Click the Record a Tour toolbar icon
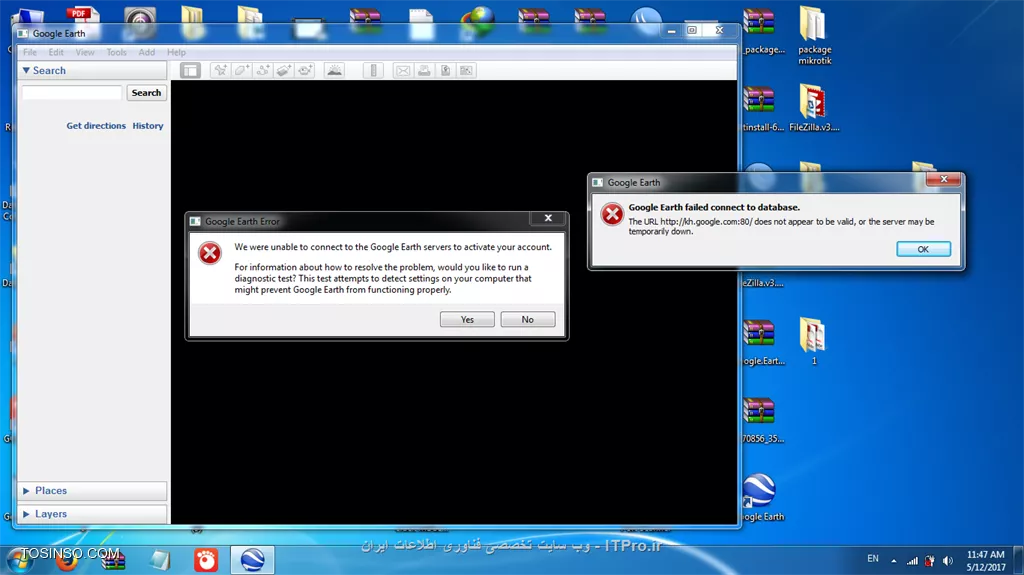Screen dimensions: 1024x575 pos(305,71)
